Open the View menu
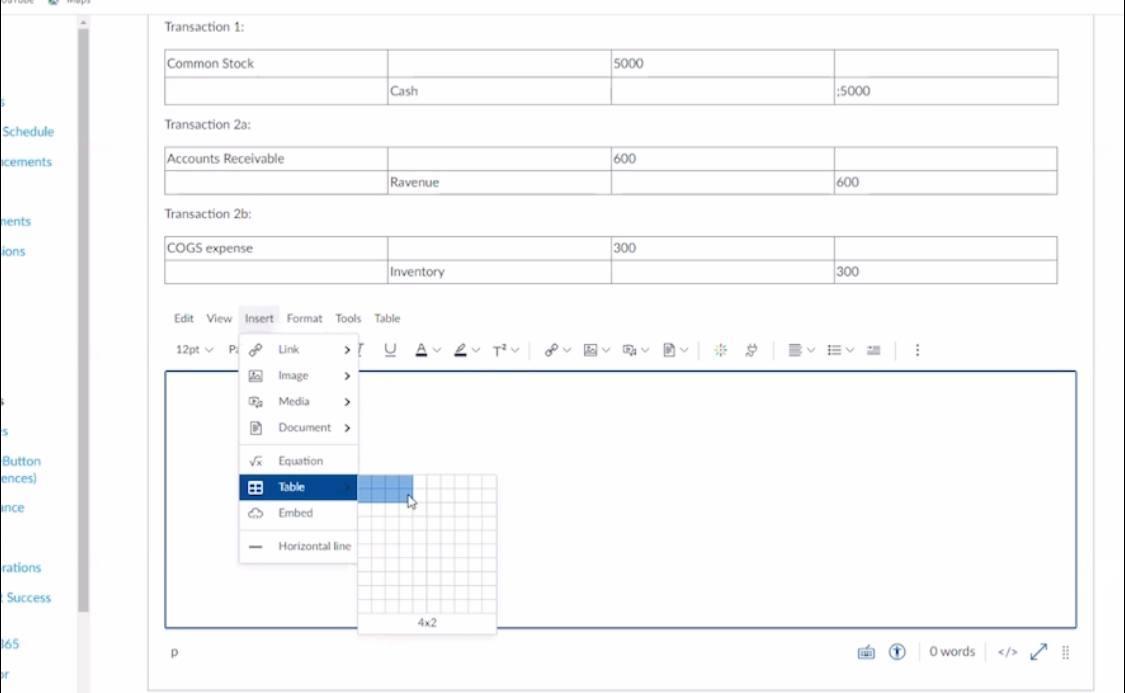 click(219, 318)
